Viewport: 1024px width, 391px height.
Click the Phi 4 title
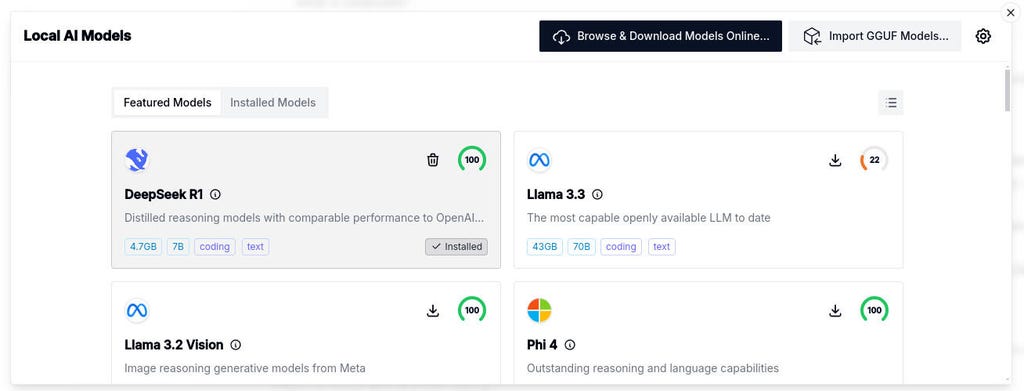tap(542, 345)
